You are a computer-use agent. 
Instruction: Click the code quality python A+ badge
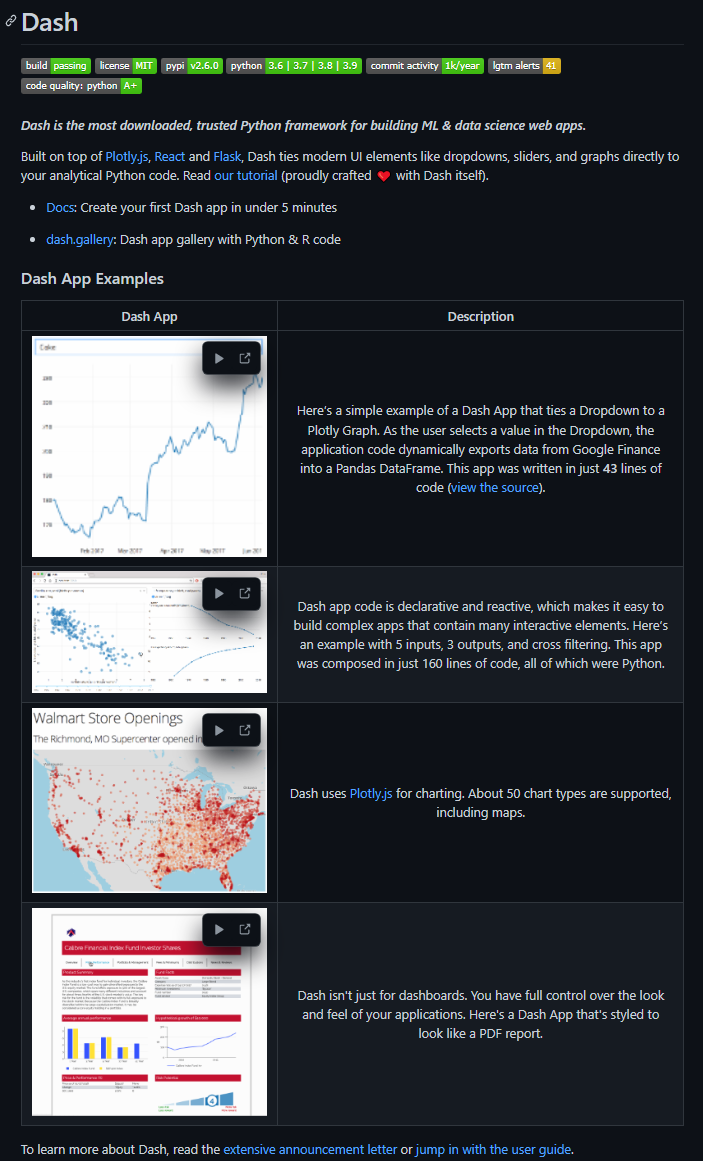(81, 86)
